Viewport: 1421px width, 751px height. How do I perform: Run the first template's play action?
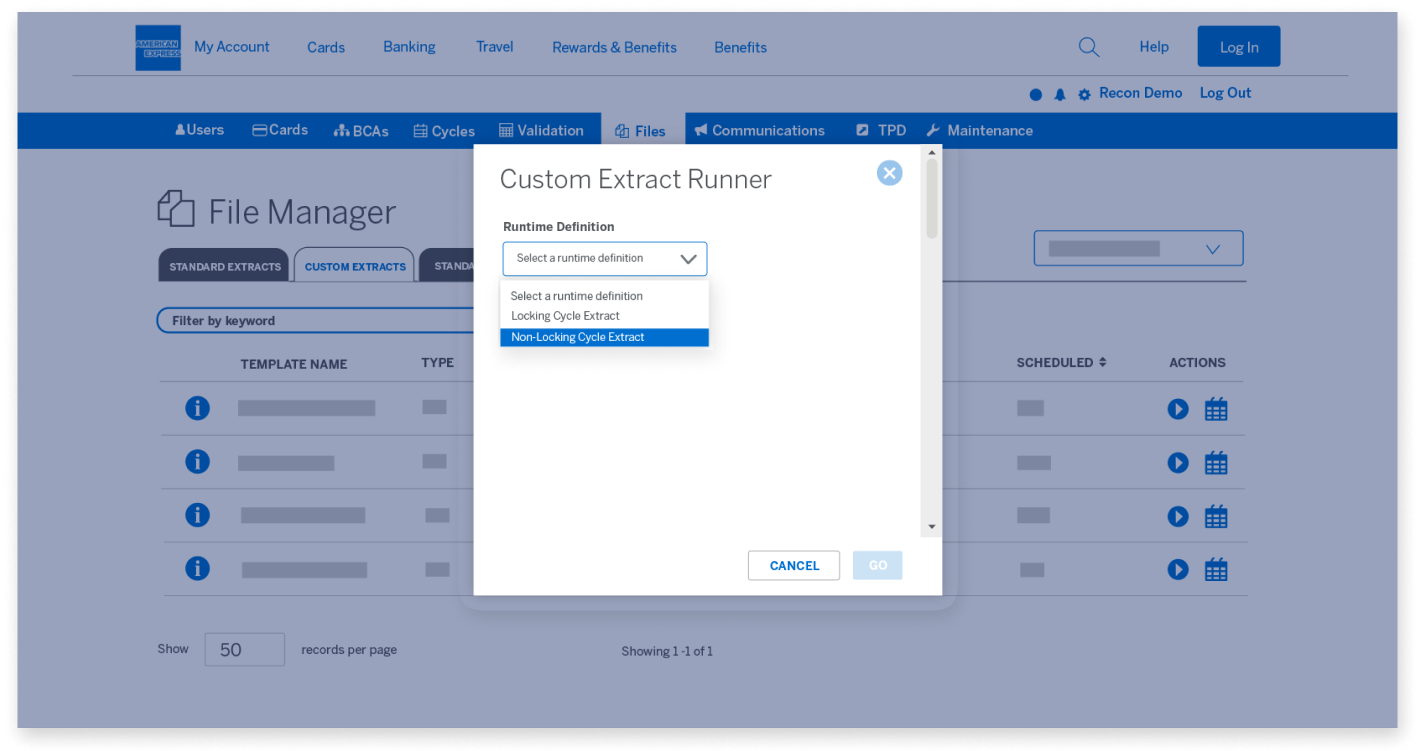(1177, 408)
